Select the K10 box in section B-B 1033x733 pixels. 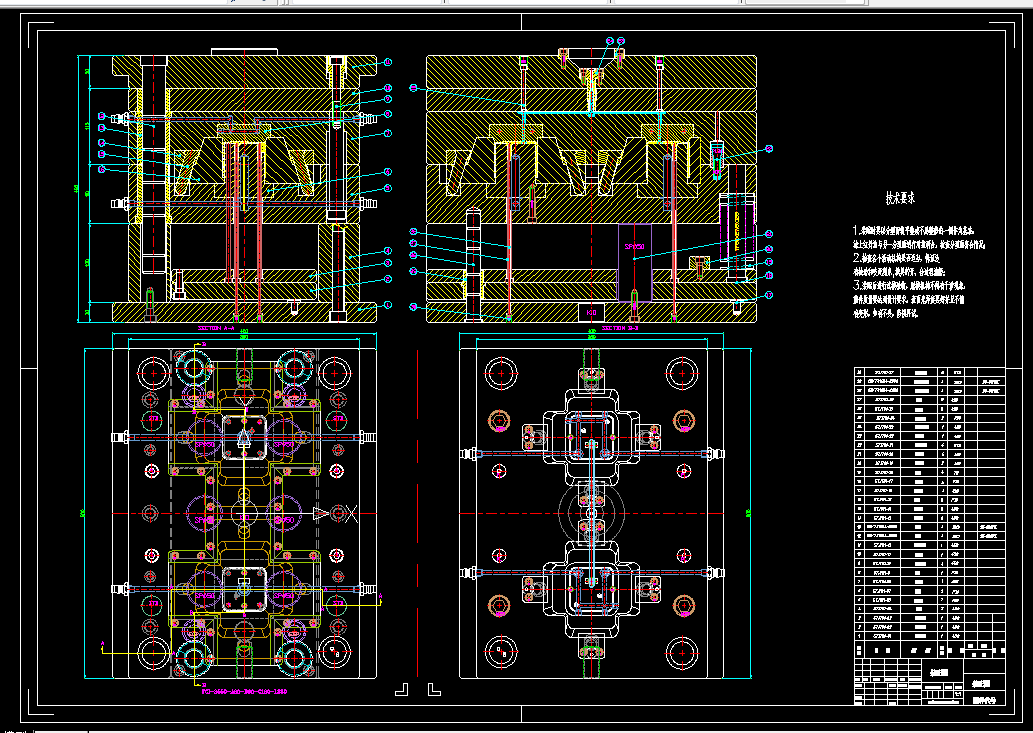coord(592,312)
